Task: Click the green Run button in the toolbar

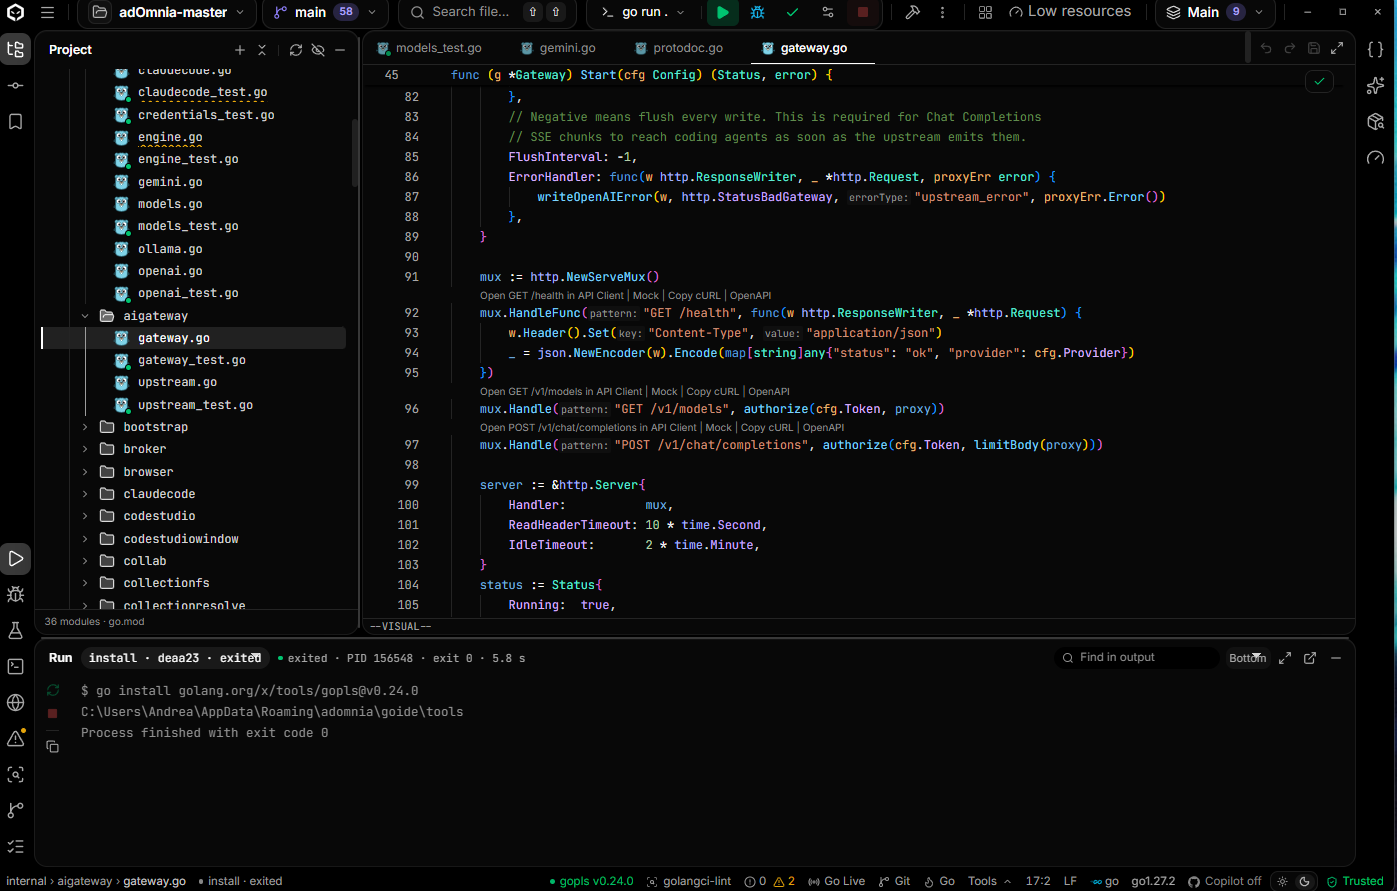Action: [x=723, y=13]
